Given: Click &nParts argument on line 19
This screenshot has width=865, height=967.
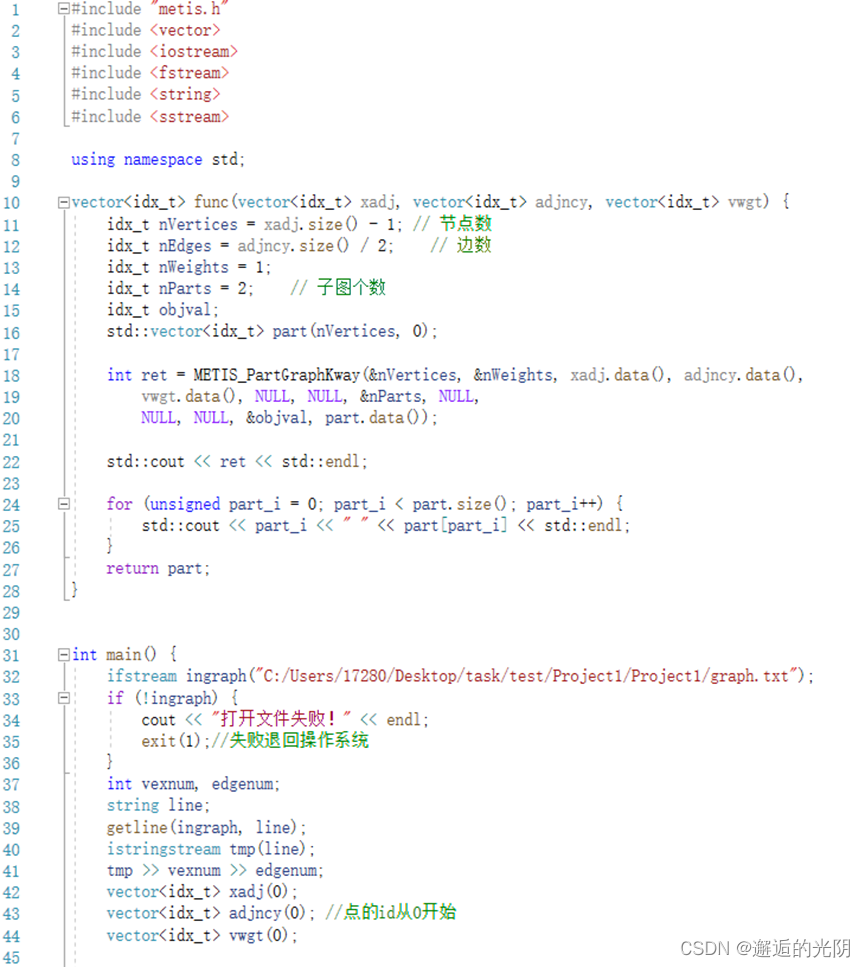Looking at the screenshot, I should point(391,396).
